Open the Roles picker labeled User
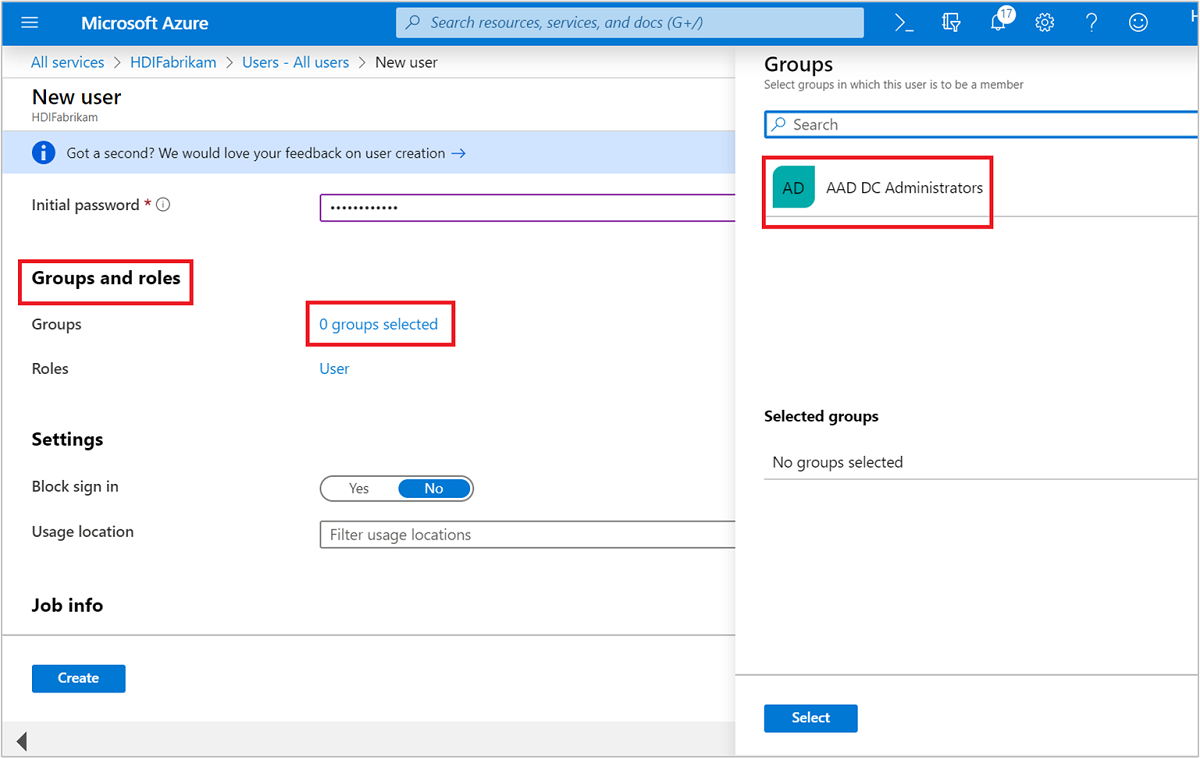The height and width of the screenshot is (758, 1200). click(x=334, y=368)
